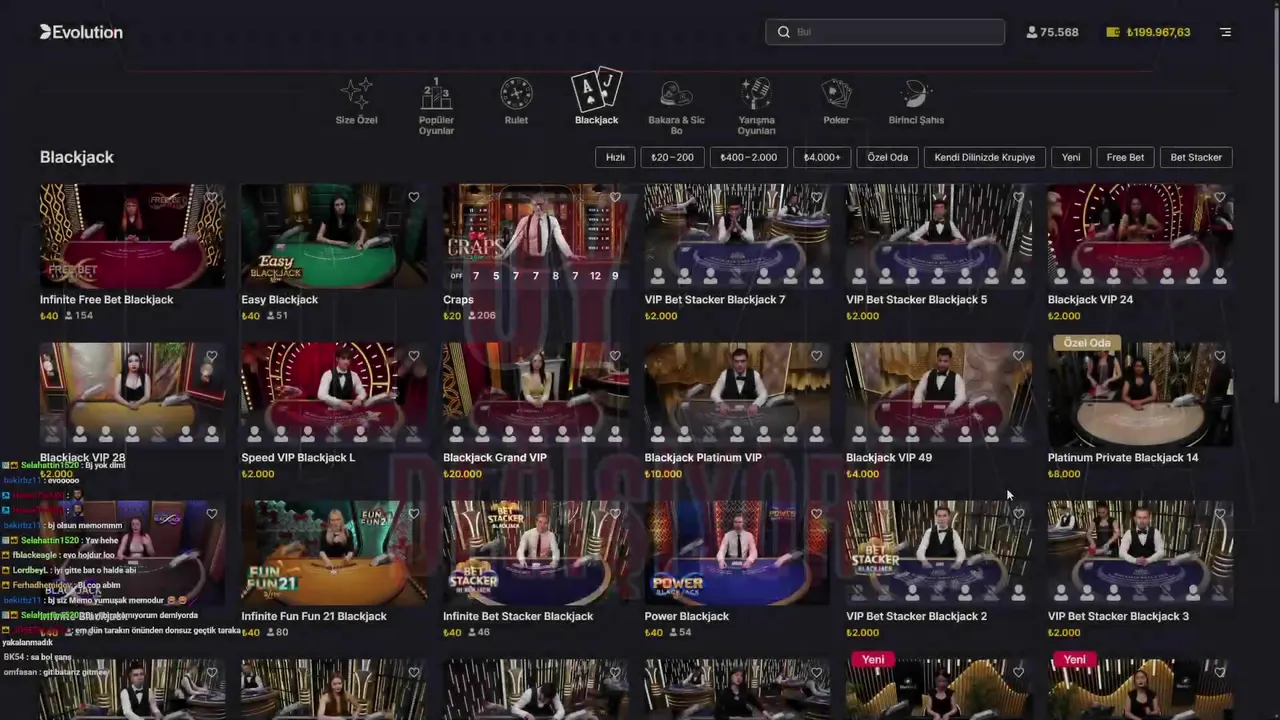Viewport: 1280px width, 720px height.
Task: Open the Rulet category icon
Action: (x=516, y=94)
